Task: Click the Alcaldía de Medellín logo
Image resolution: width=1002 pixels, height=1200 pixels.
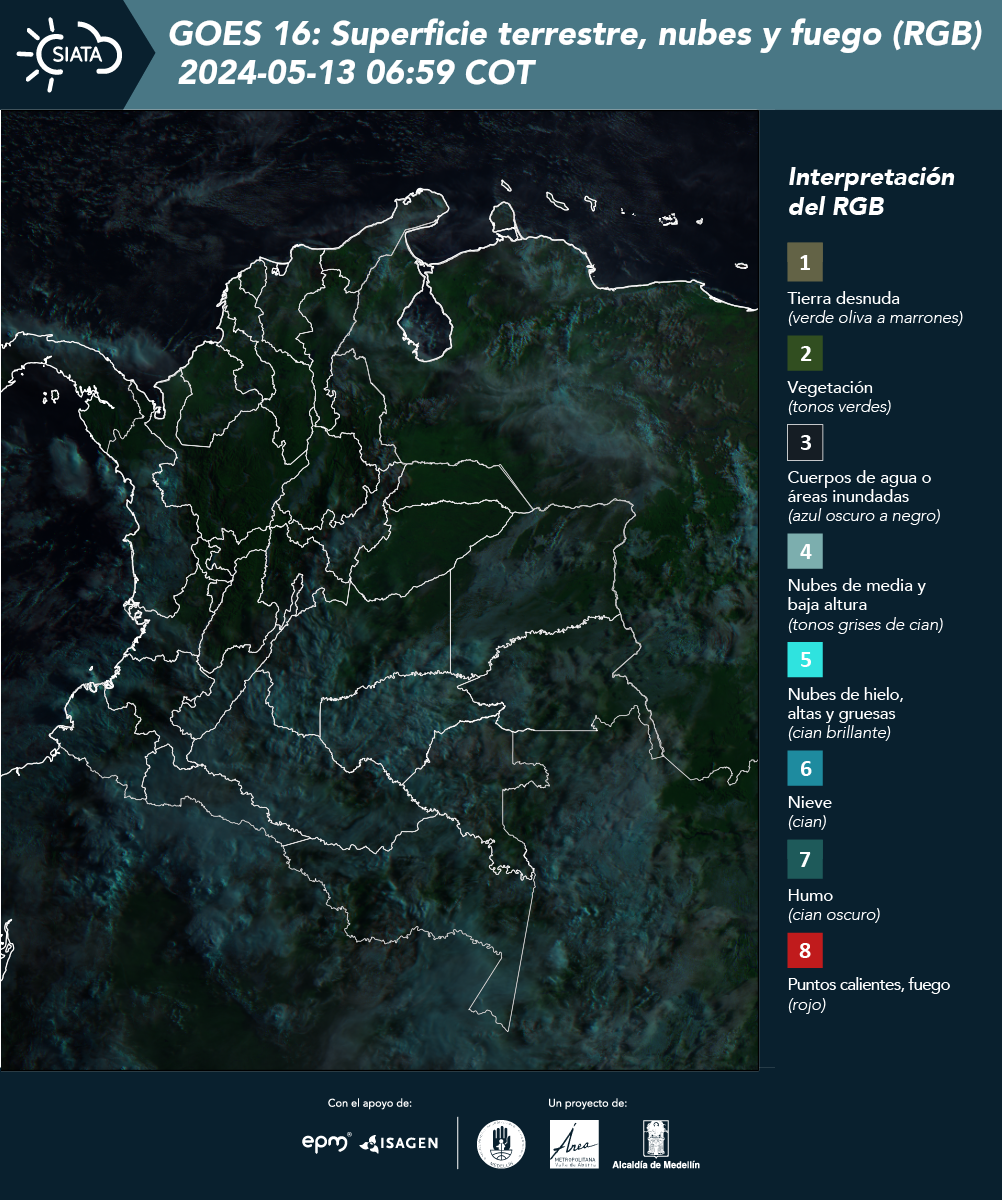Action: 656,1145
